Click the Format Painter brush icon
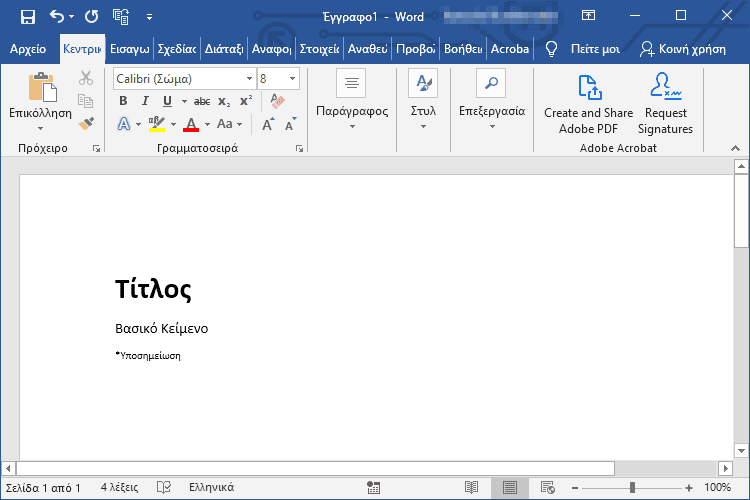 (x=86, y=124)
